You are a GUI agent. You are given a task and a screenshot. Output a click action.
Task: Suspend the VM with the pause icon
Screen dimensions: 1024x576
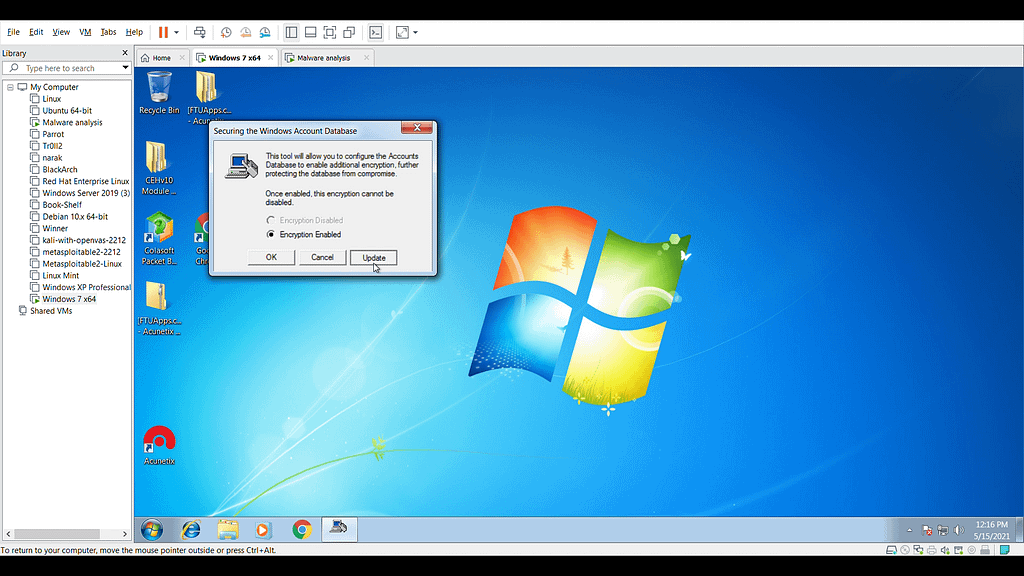coord(163,32)
